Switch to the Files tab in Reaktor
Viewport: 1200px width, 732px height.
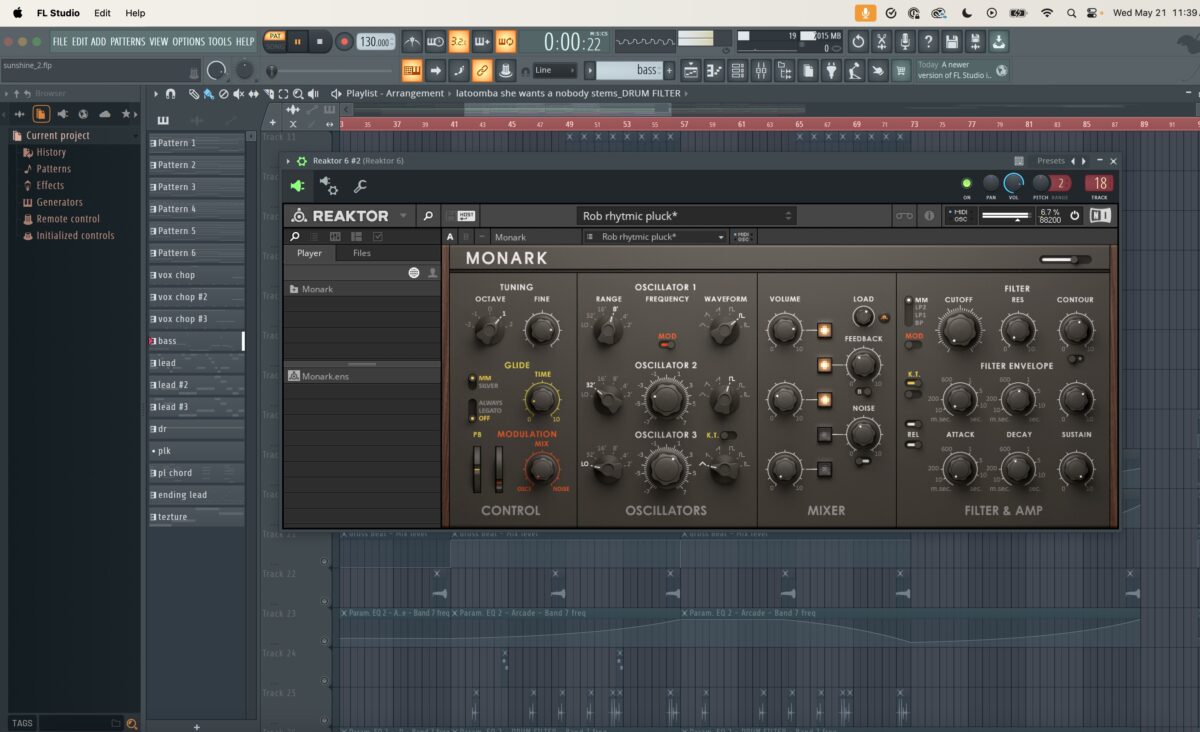click(362, 253)
